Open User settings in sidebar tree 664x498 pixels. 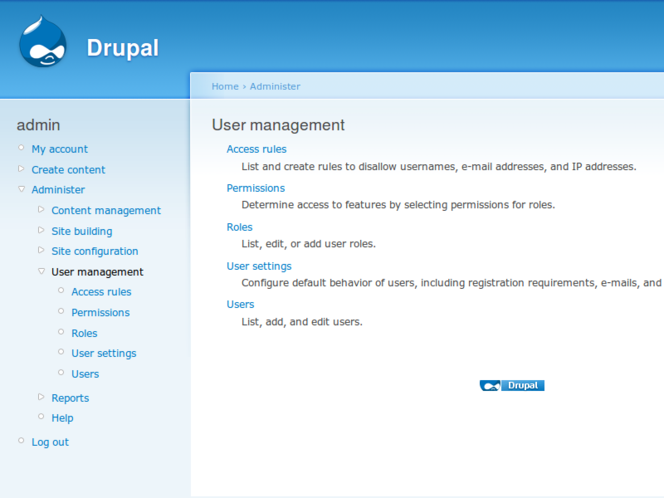tap(103, 353)
